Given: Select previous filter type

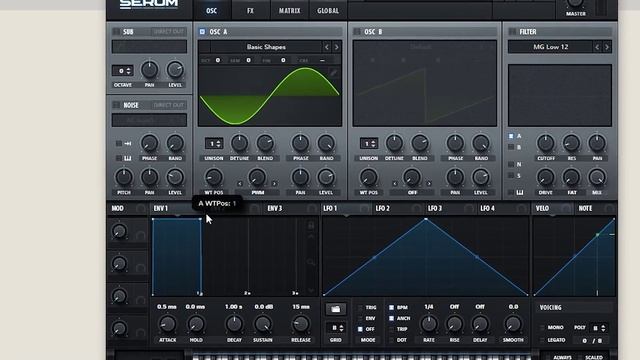Looking at the screenshot, I should click(597, 47).
